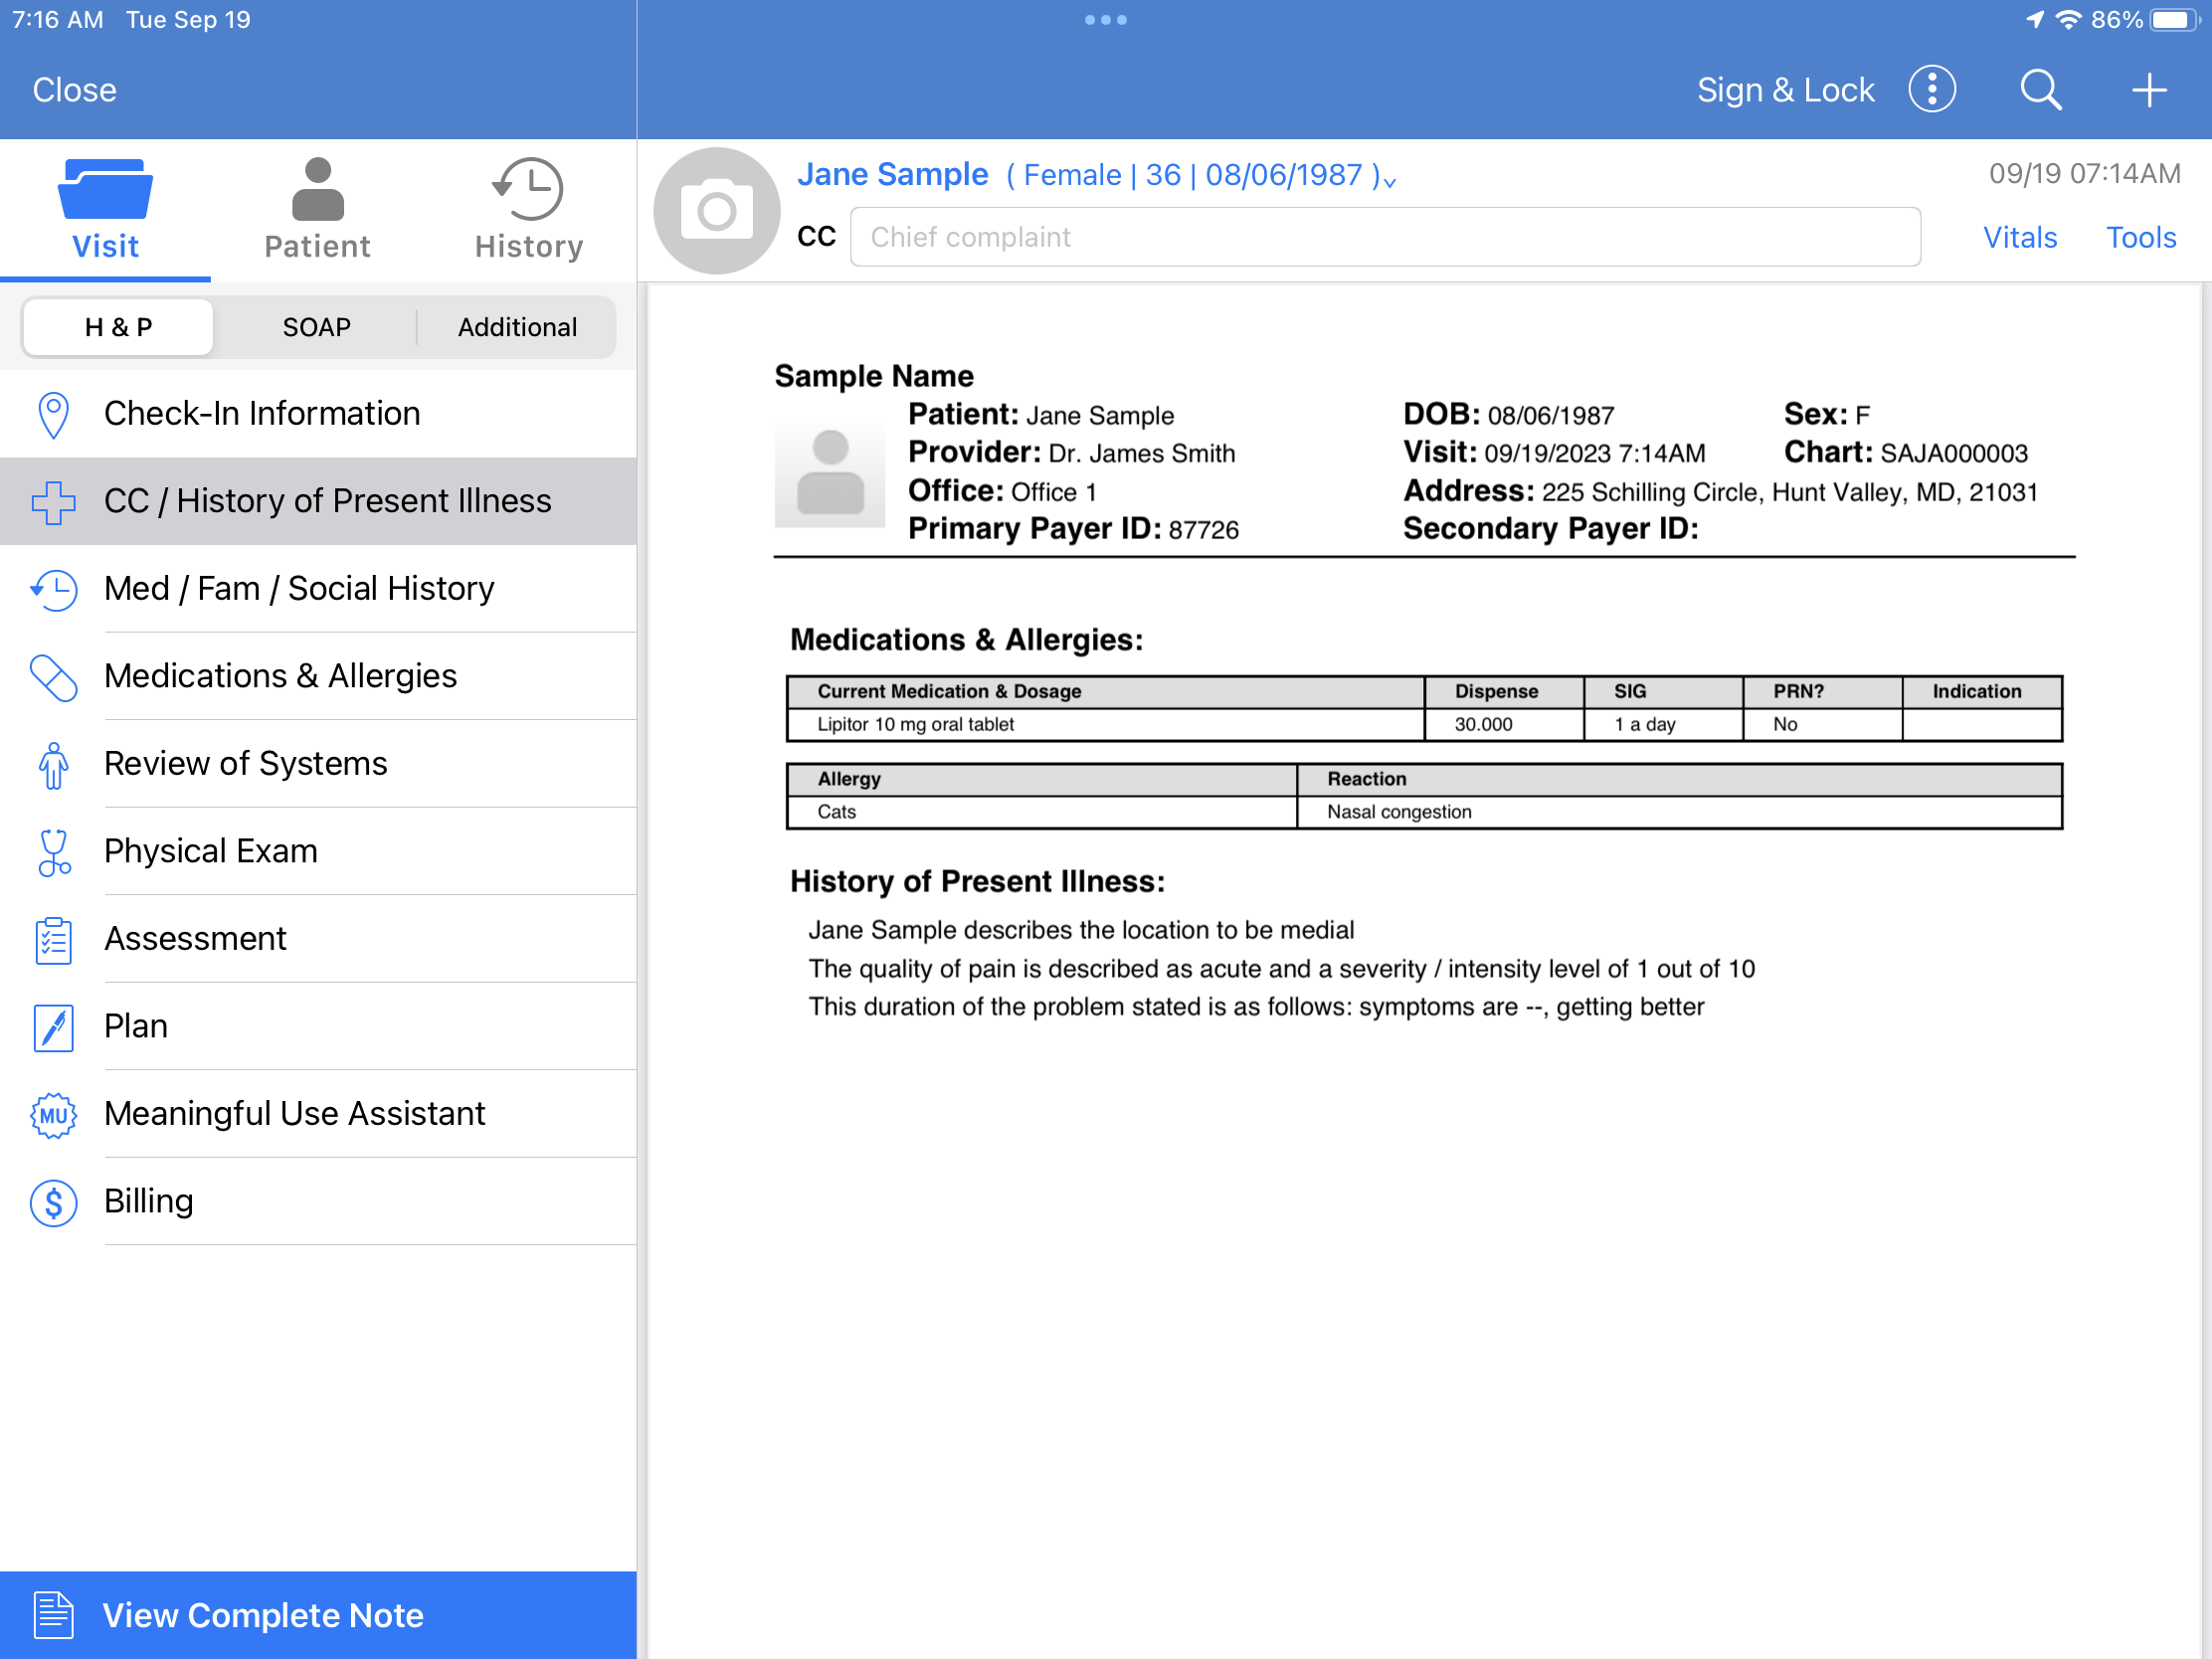Tap the three-dot multitasking indicator
This screenshot has width=2212, height=1659.
[1106, 20]
